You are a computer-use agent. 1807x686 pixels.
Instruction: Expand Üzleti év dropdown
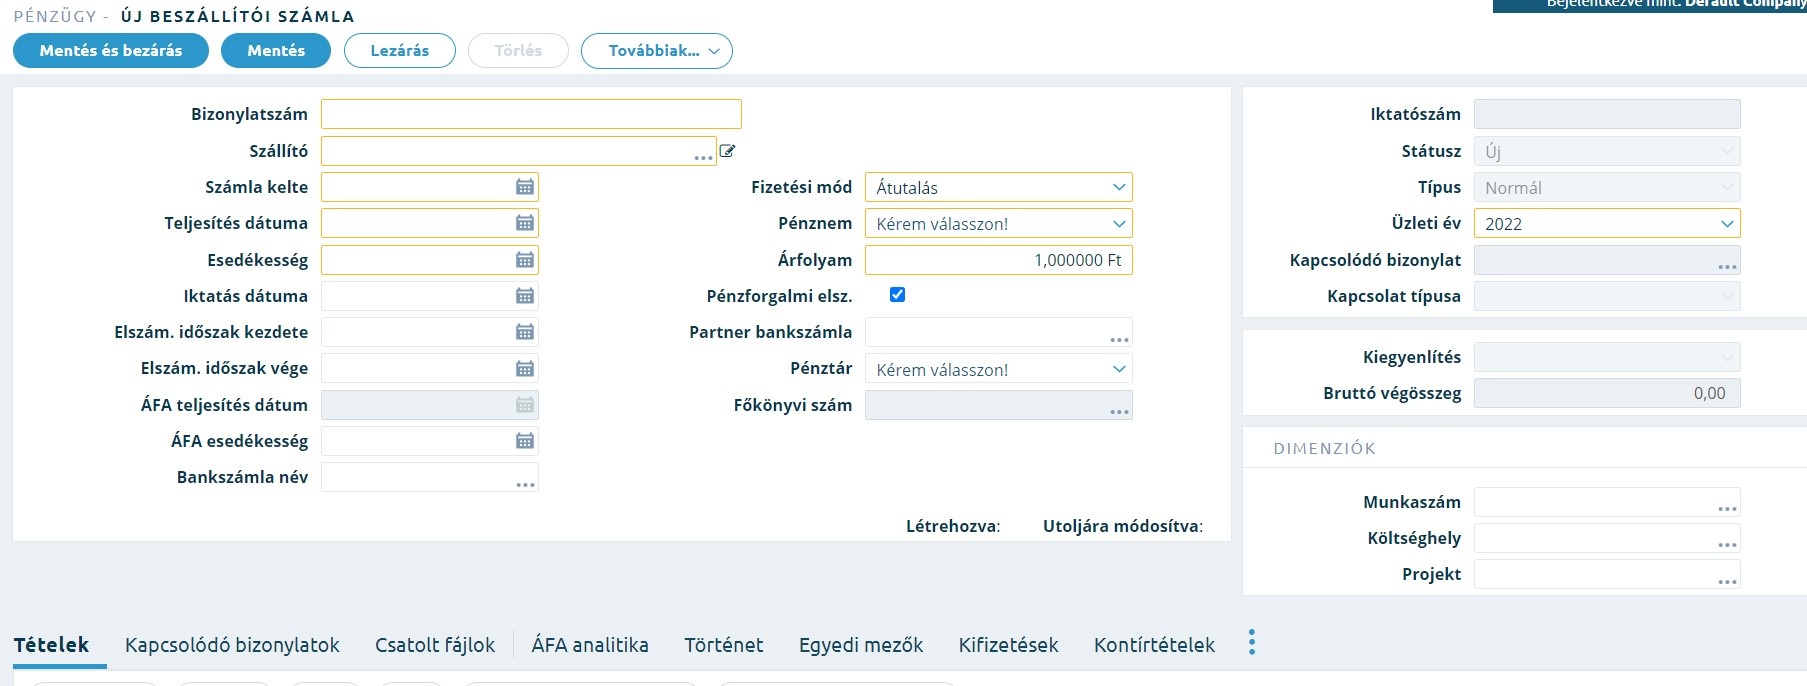[1727, 224]
